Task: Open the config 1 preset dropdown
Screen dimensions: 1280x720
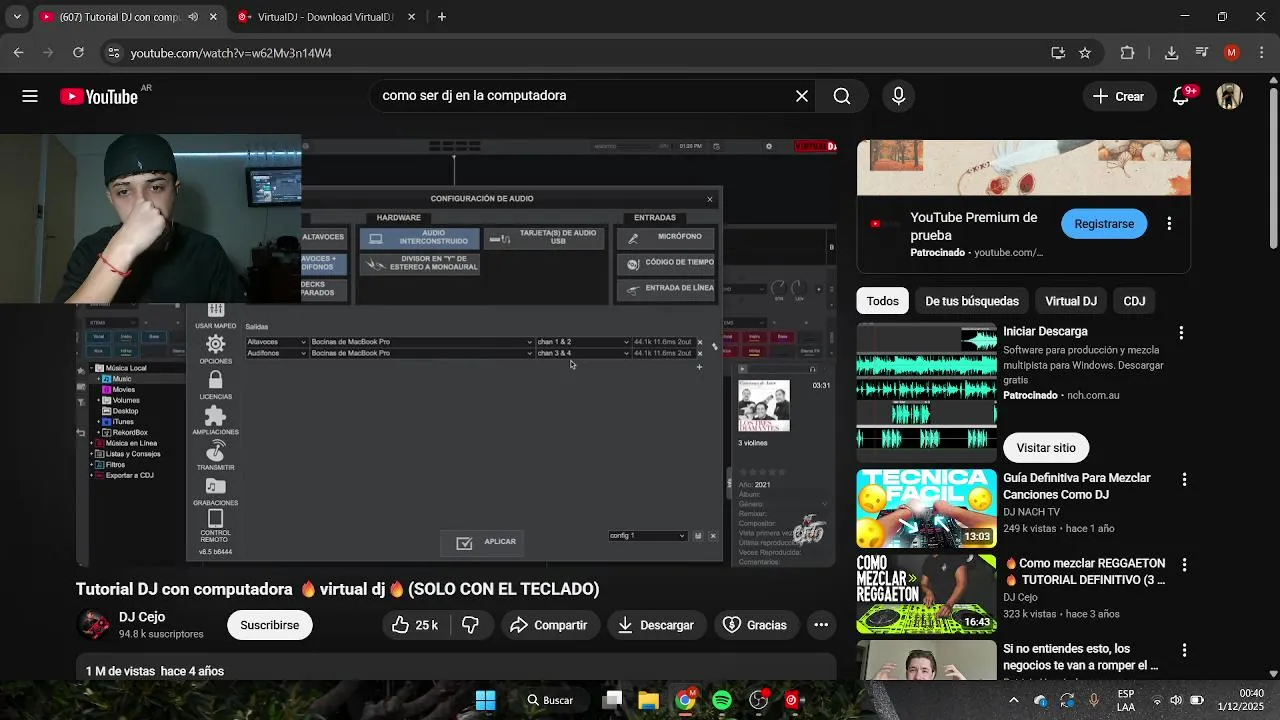Action: point(647,536)
